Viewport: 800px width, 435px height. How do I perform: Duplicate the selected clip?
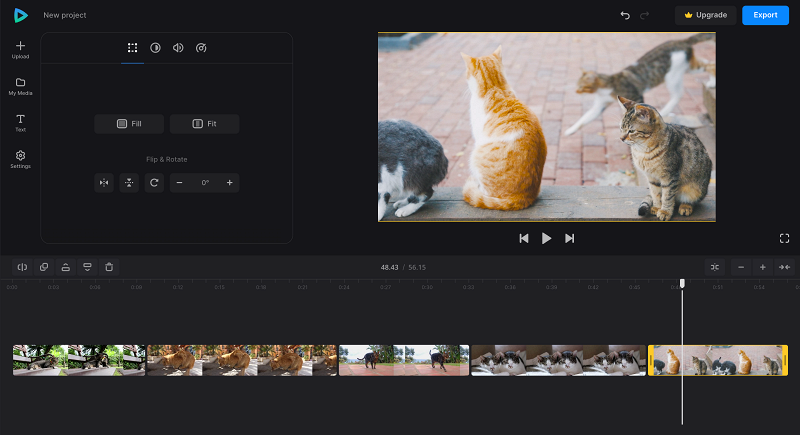pos(44,267)
